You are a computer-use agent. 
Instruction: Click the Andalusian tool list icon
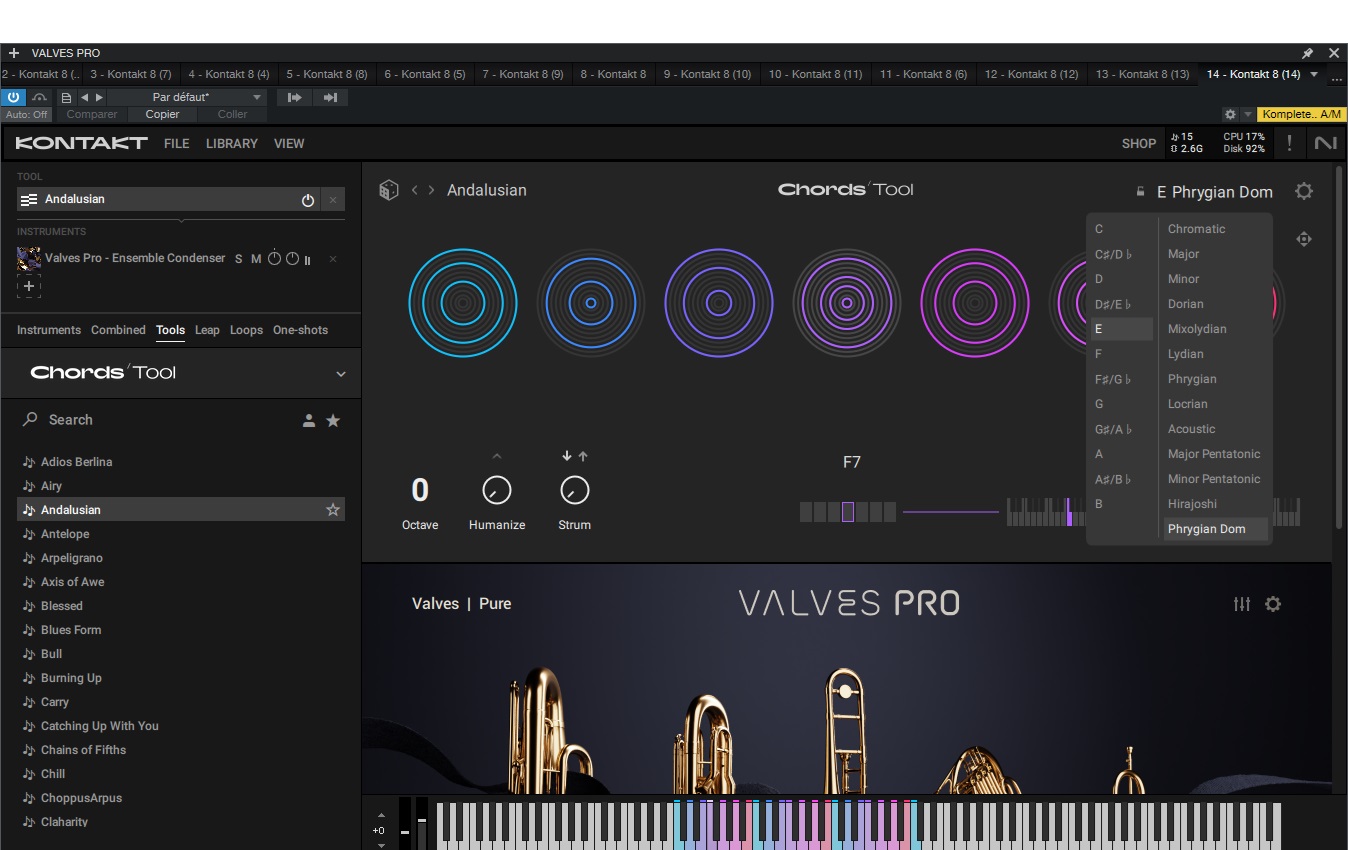click(x=29, y=200)
